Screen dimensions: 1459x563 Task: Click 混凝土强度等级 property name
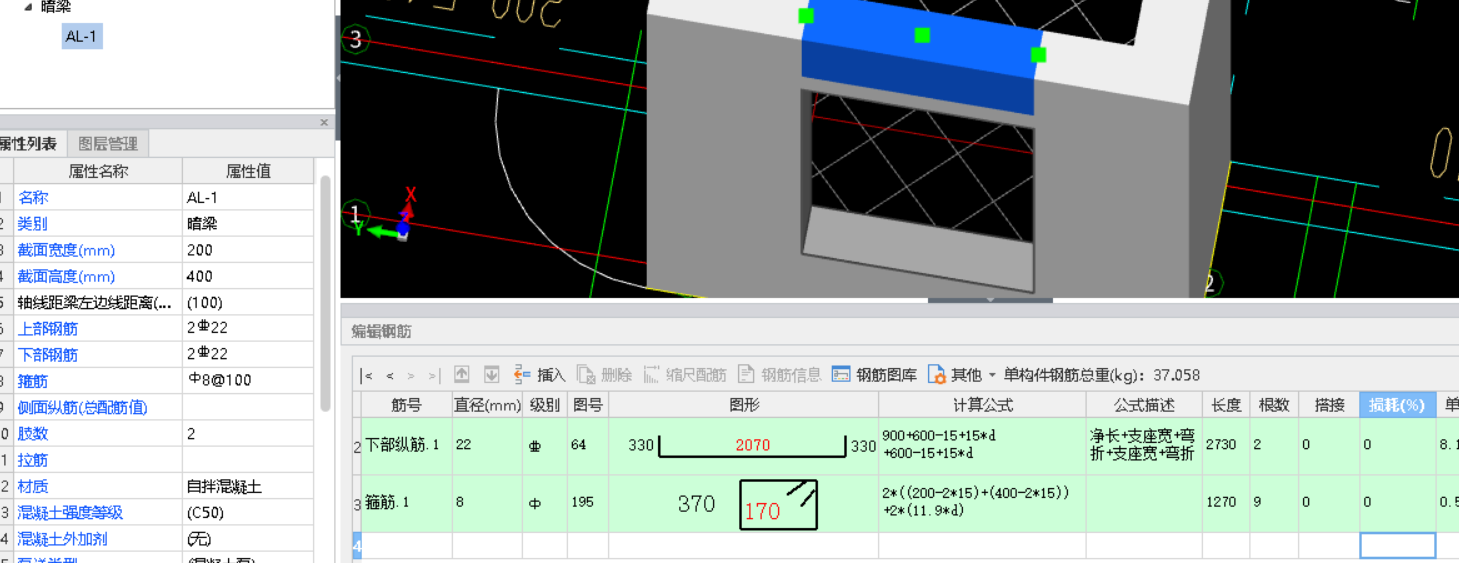[70, 512]
